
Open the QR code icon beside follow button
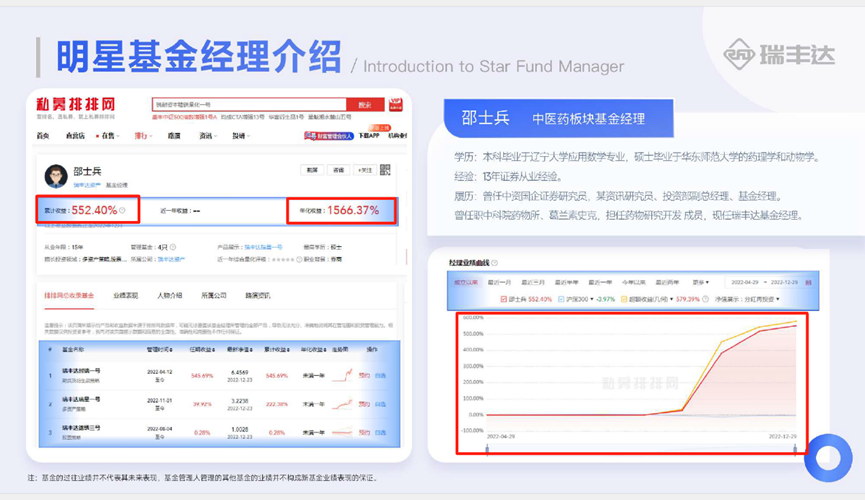click(x=385, y=170)
